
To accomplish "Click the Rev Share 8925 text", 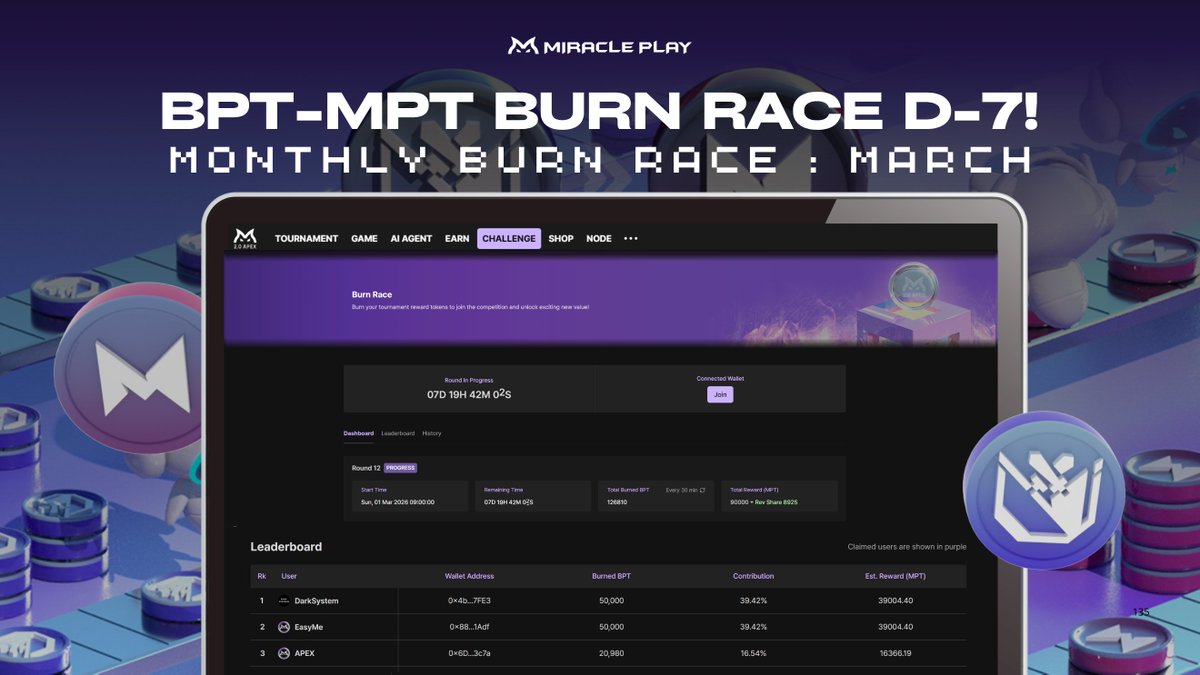I will [778, 502].
